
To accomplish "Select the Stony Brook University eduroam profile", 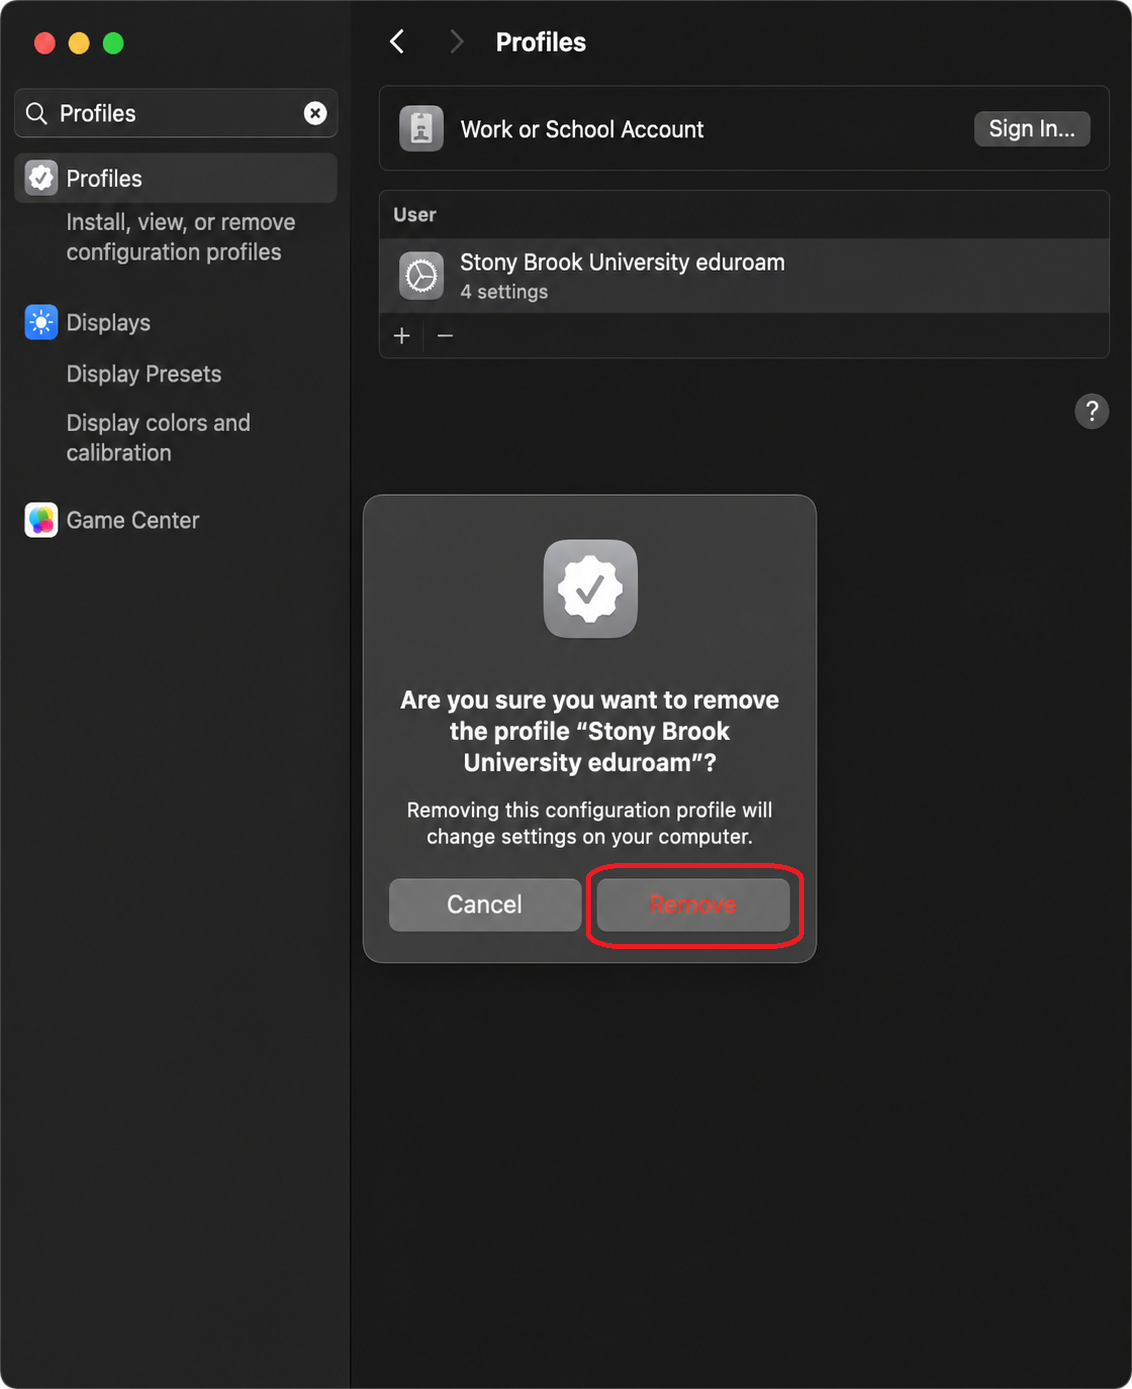I will pos(744,276).
